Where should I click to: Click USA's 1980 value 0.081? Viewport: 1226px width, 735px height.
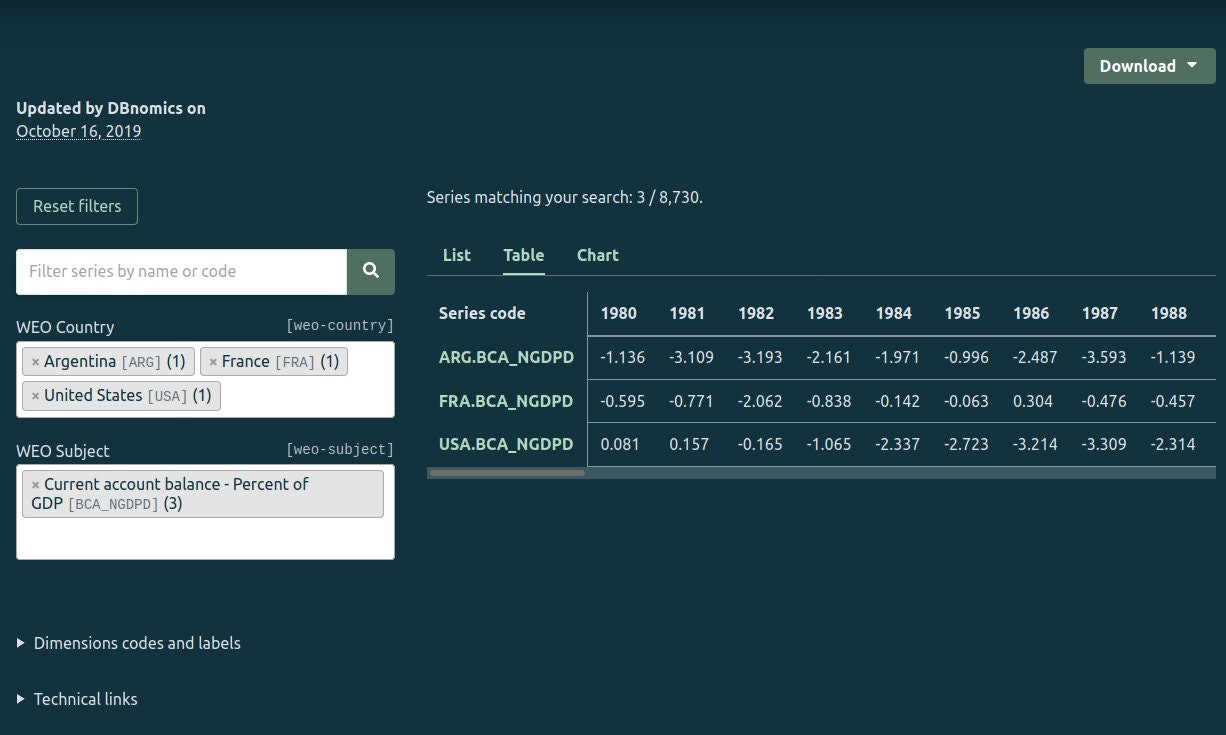(x=620, y=444)
